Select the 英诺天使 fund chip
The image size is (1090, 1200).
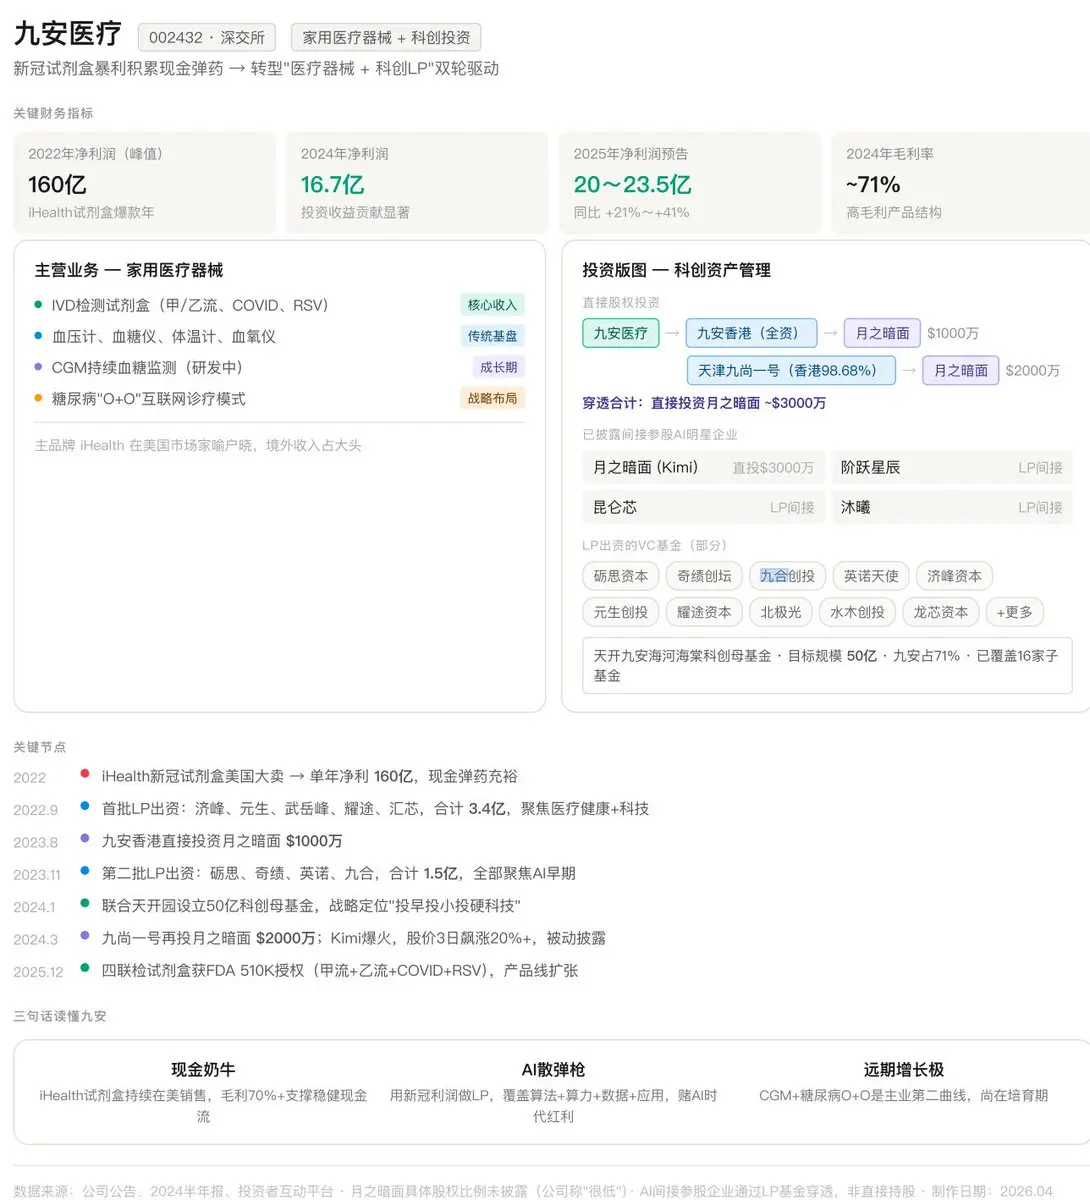[870, 576]
